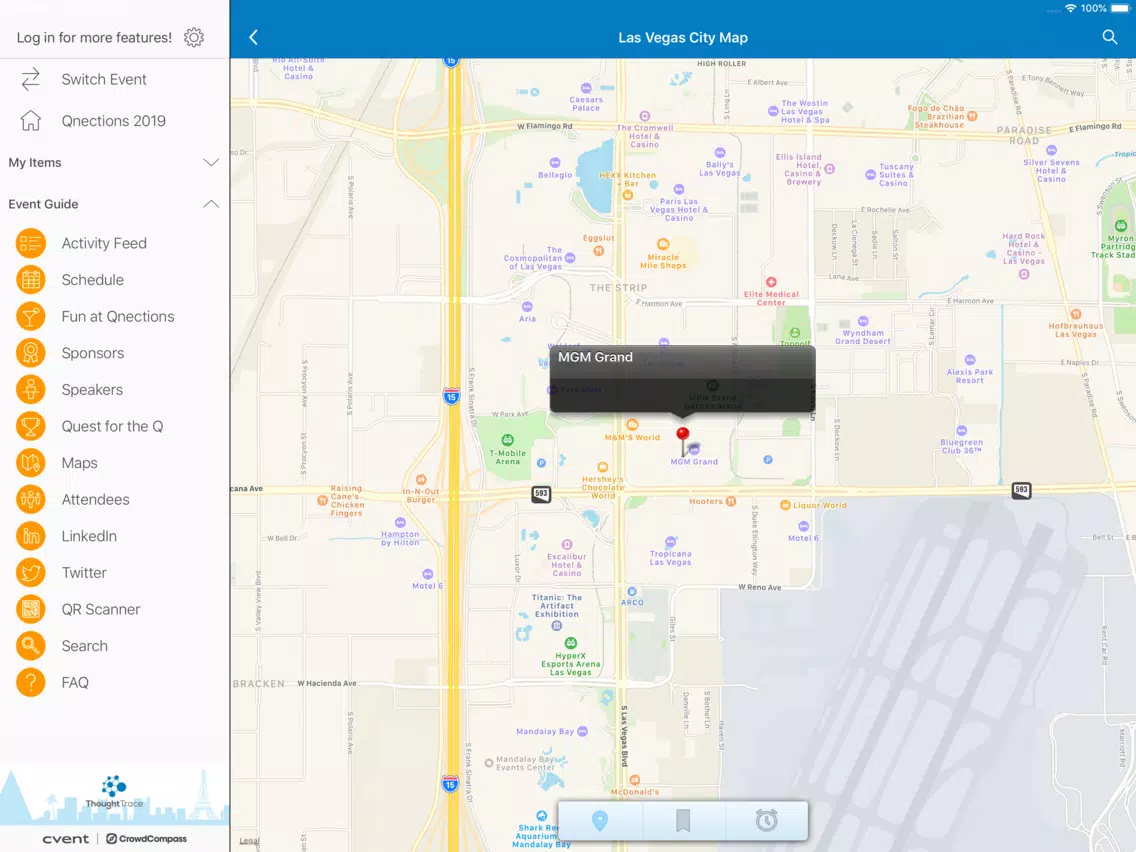Open the QR Scanner icon
The image size is (1136, 852).
[30, 609]
